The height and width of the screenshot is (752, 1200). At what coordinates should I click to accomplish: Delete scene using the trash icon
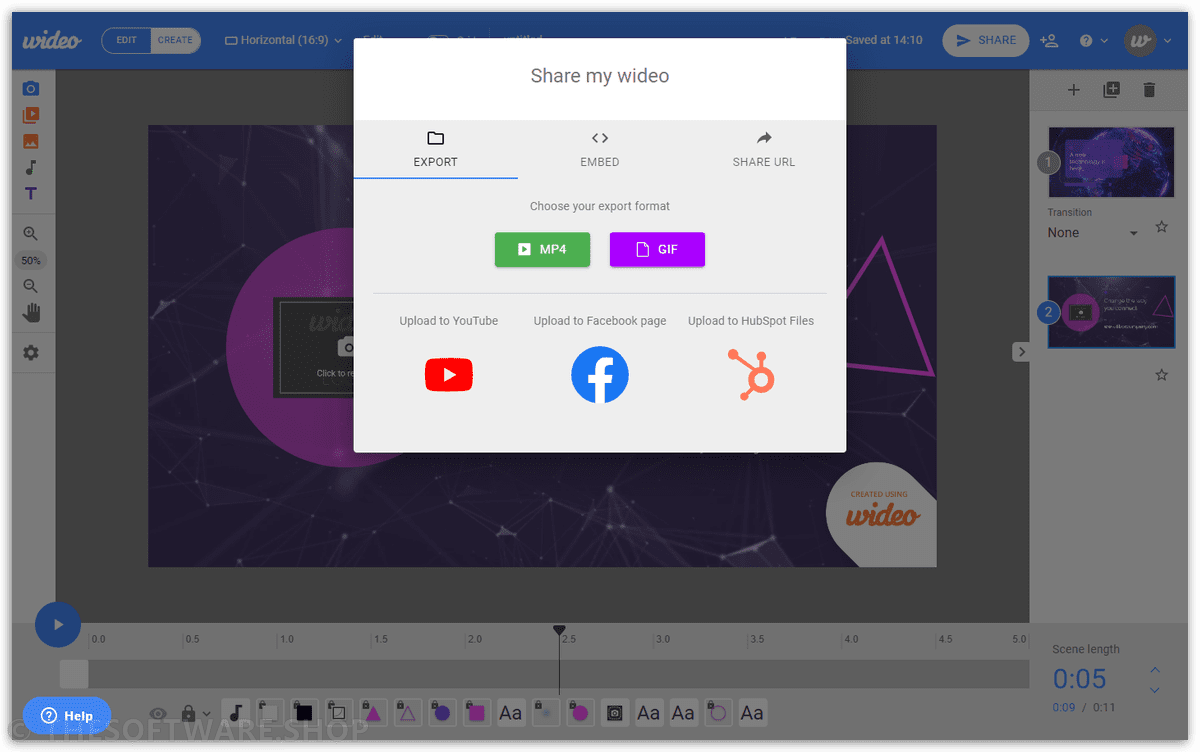click(1149, 90)
